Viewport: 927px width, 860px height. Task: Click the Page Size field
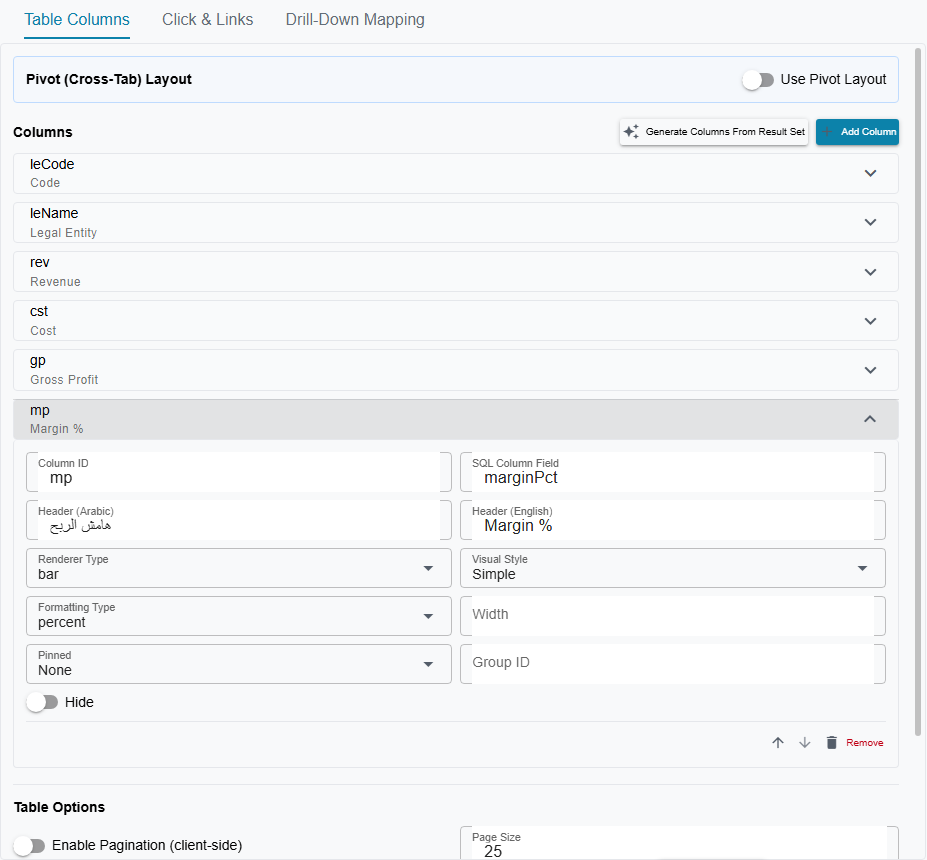pos(679,843)
